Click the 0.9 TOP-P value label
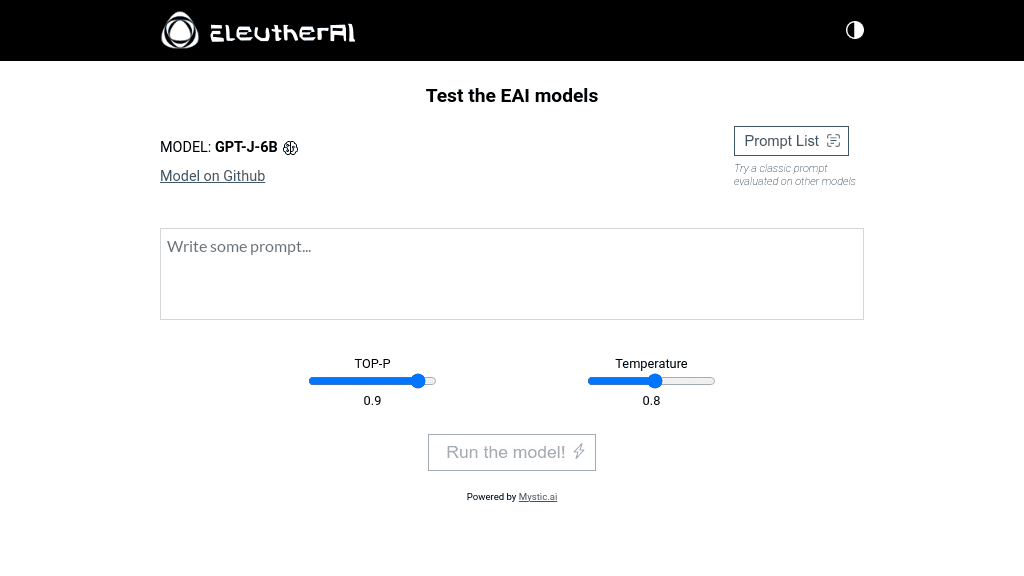 pyautogui.click(x=372, y=401)
